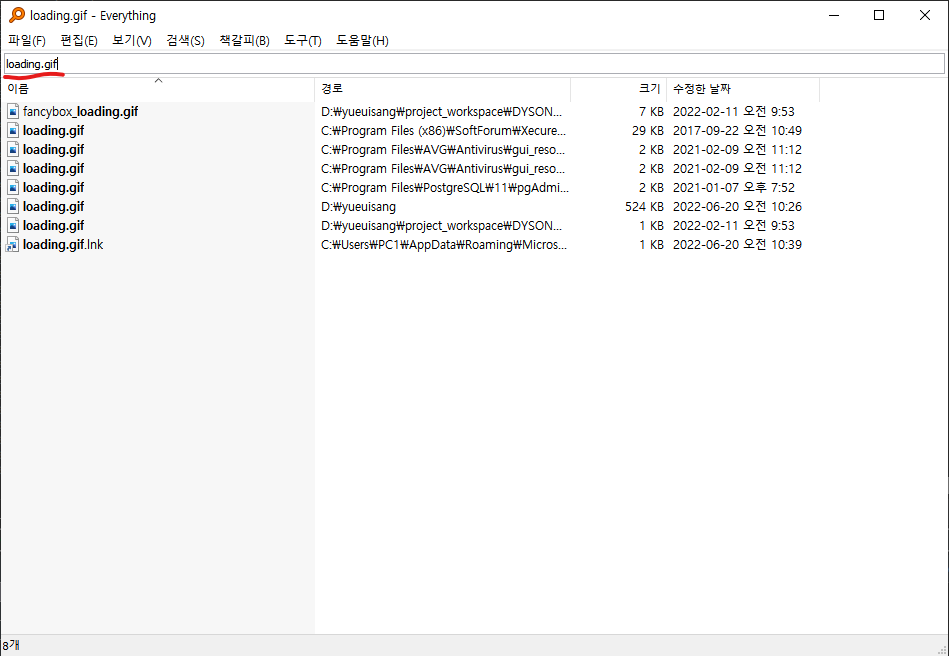949x656 pixels.
Task: Click the date 2022-06-20 오전 10:39
Action: pos(737,244)
